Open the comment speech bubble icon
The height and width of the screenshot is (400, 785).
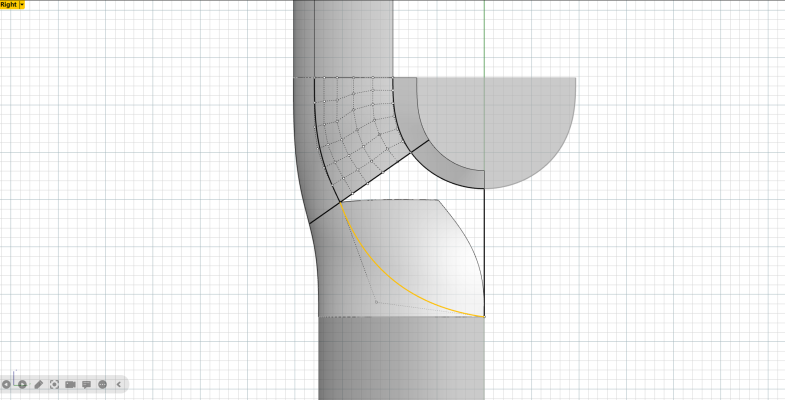pyautogui.click(x=87, y=384)
